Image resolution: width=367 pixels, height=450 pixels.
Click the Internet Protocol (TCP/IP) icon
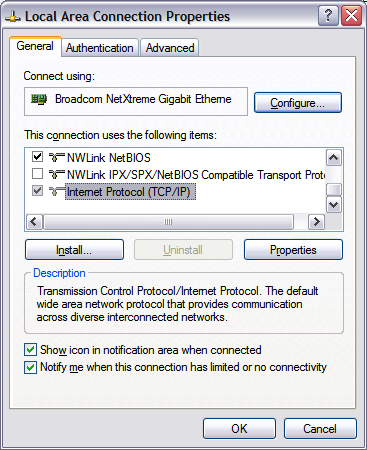point(56,191)
